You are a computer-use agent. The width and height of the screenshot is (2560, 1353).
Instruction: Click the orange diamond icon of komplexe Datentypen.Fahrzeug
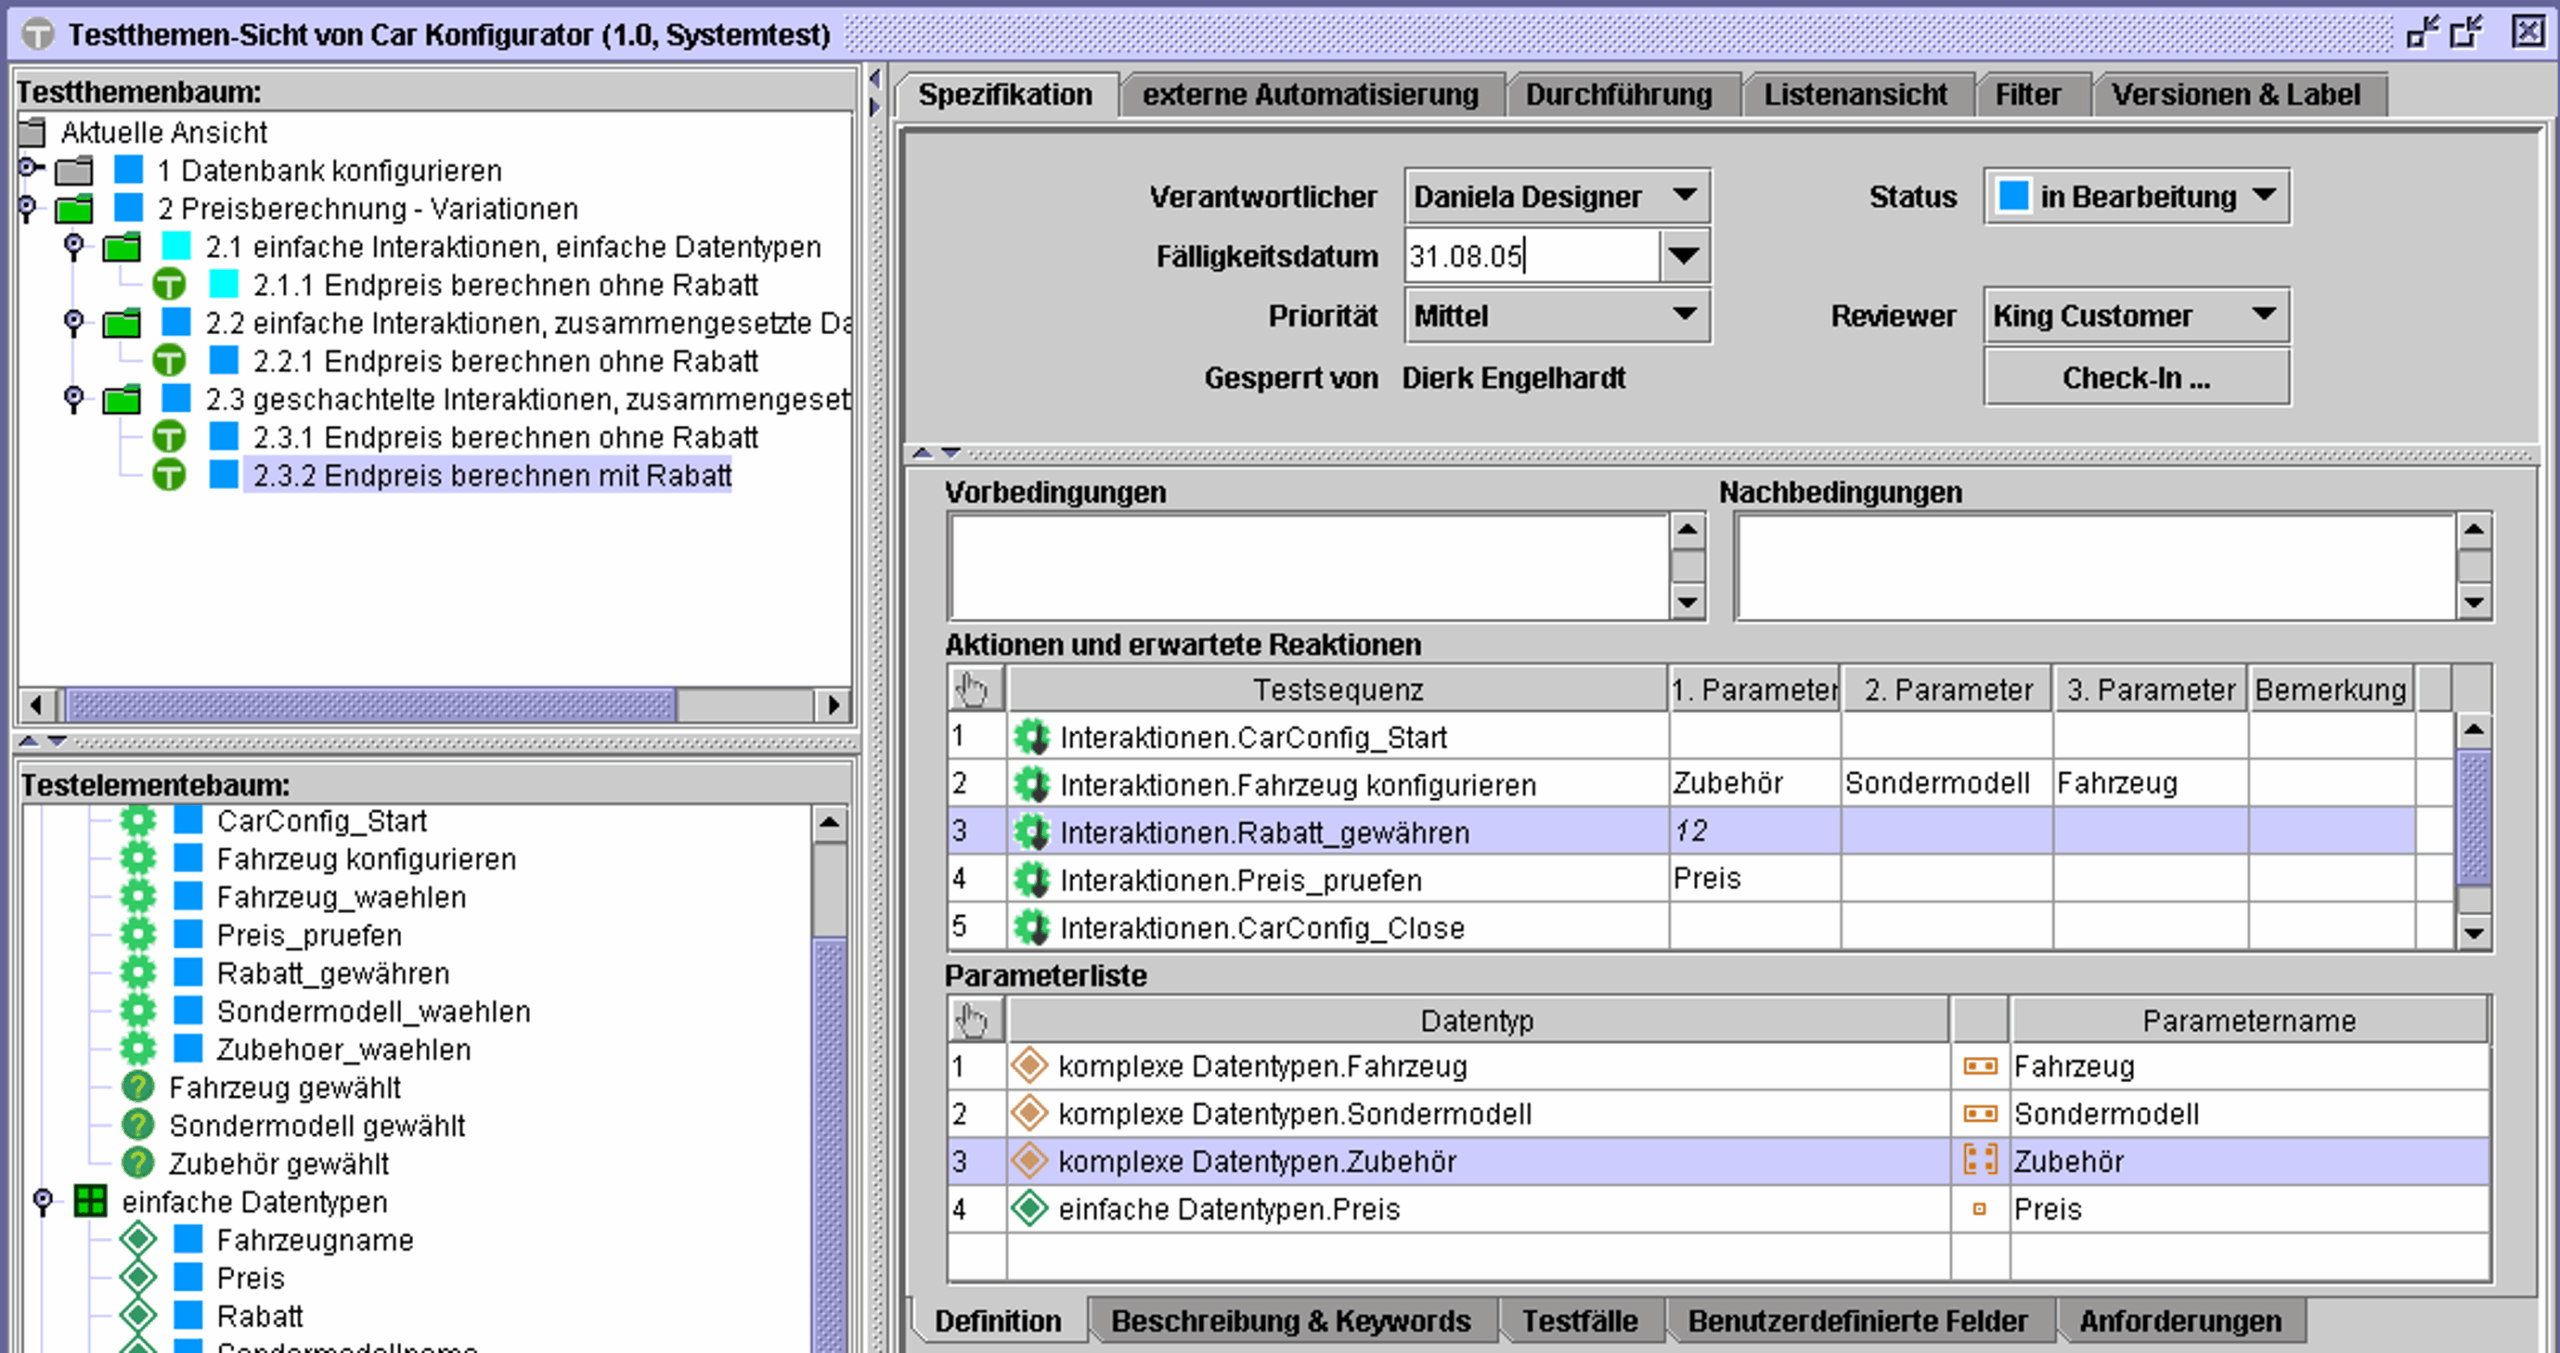pos(1029,1066)
